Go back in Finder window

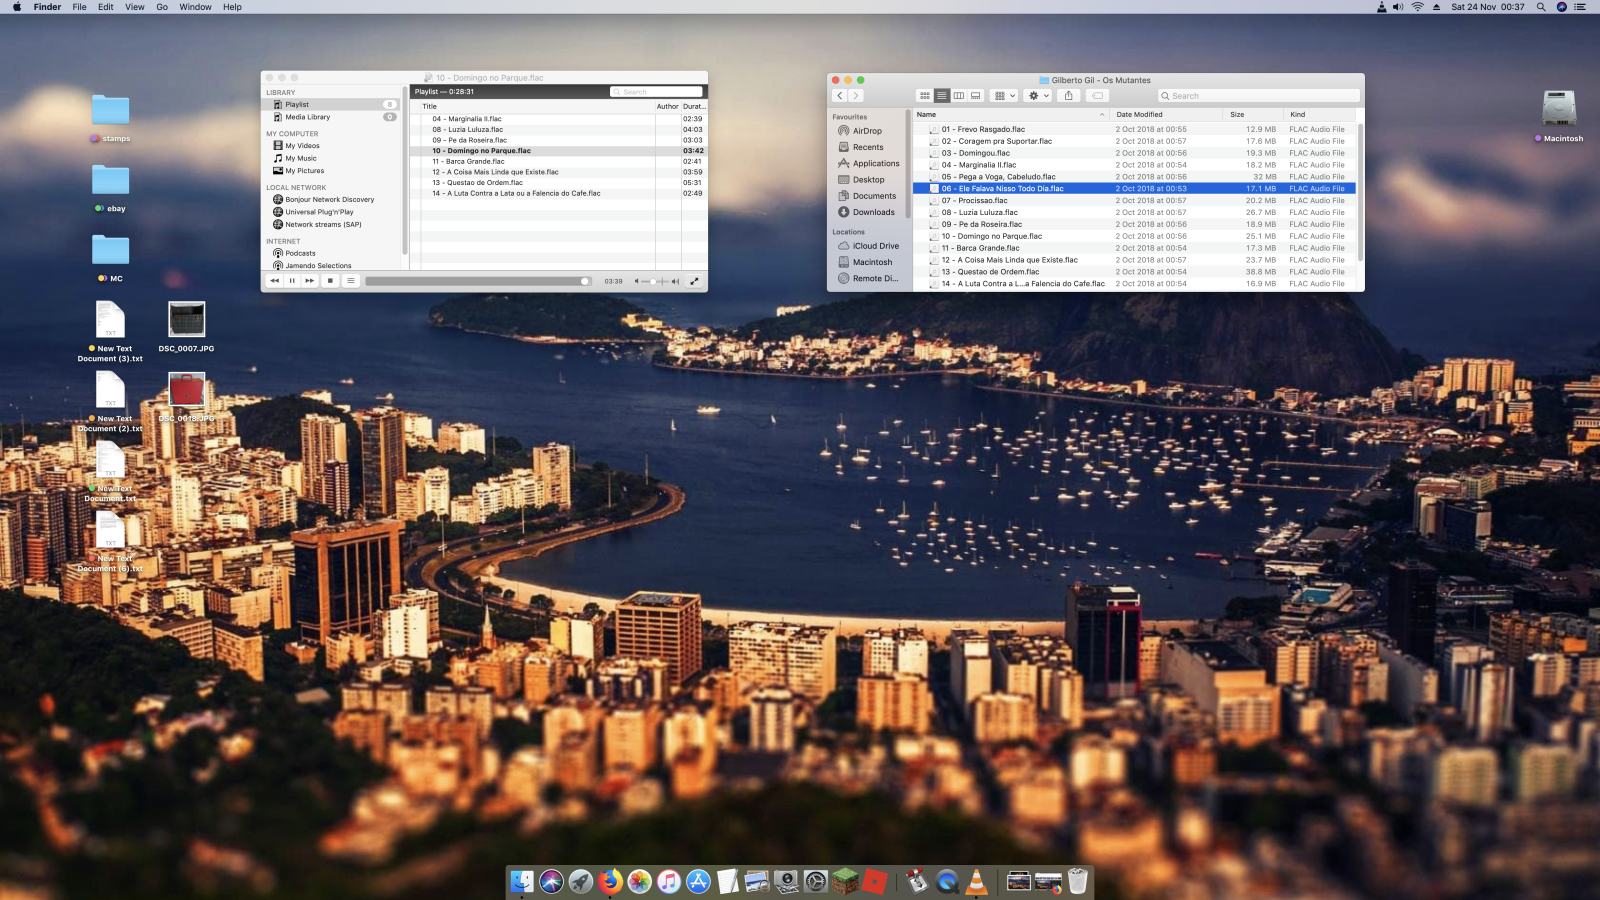point(840,96)
